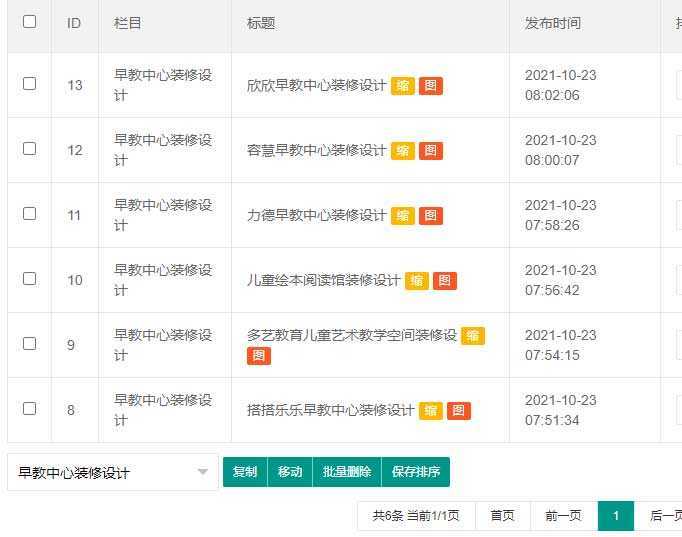Select page 1 in pagination
The image size is (682, 537).
[616, 516]
